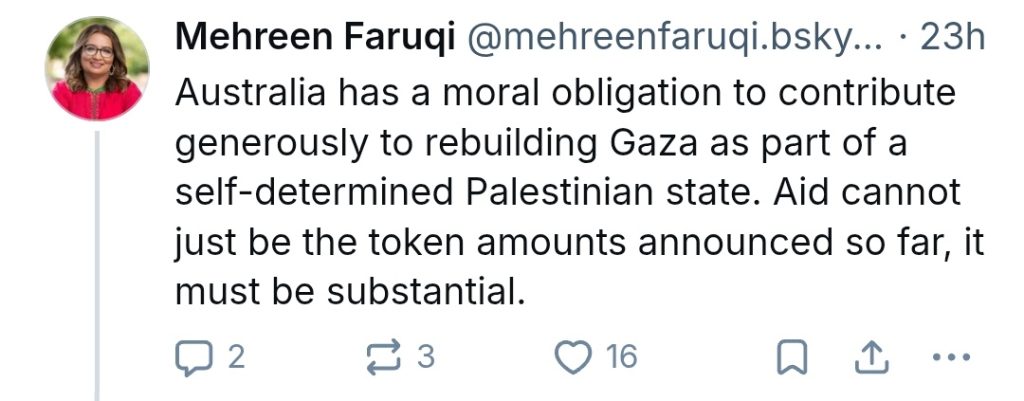Open Mehreen Faruqi's profile picture
This screenshot has width=1024, height=401.
coord(97,69)
